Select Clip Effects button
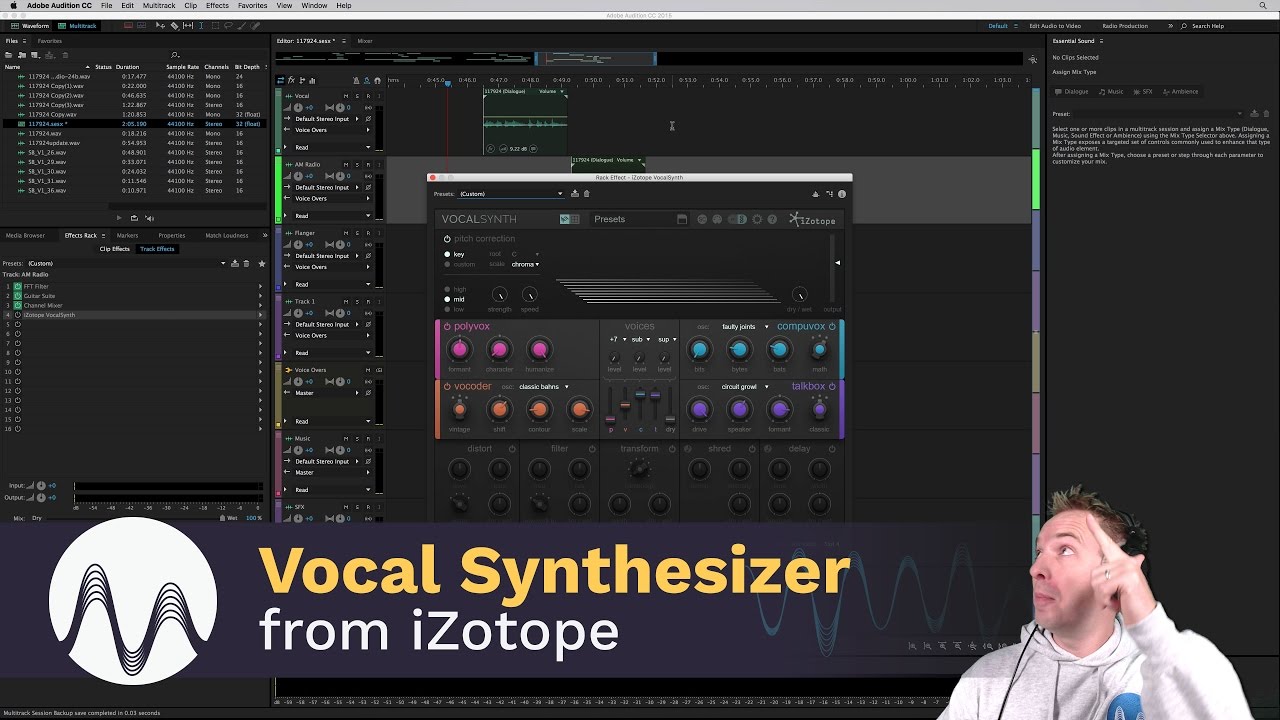Viewport: 1280px width, 720px height. pos(114,249)
